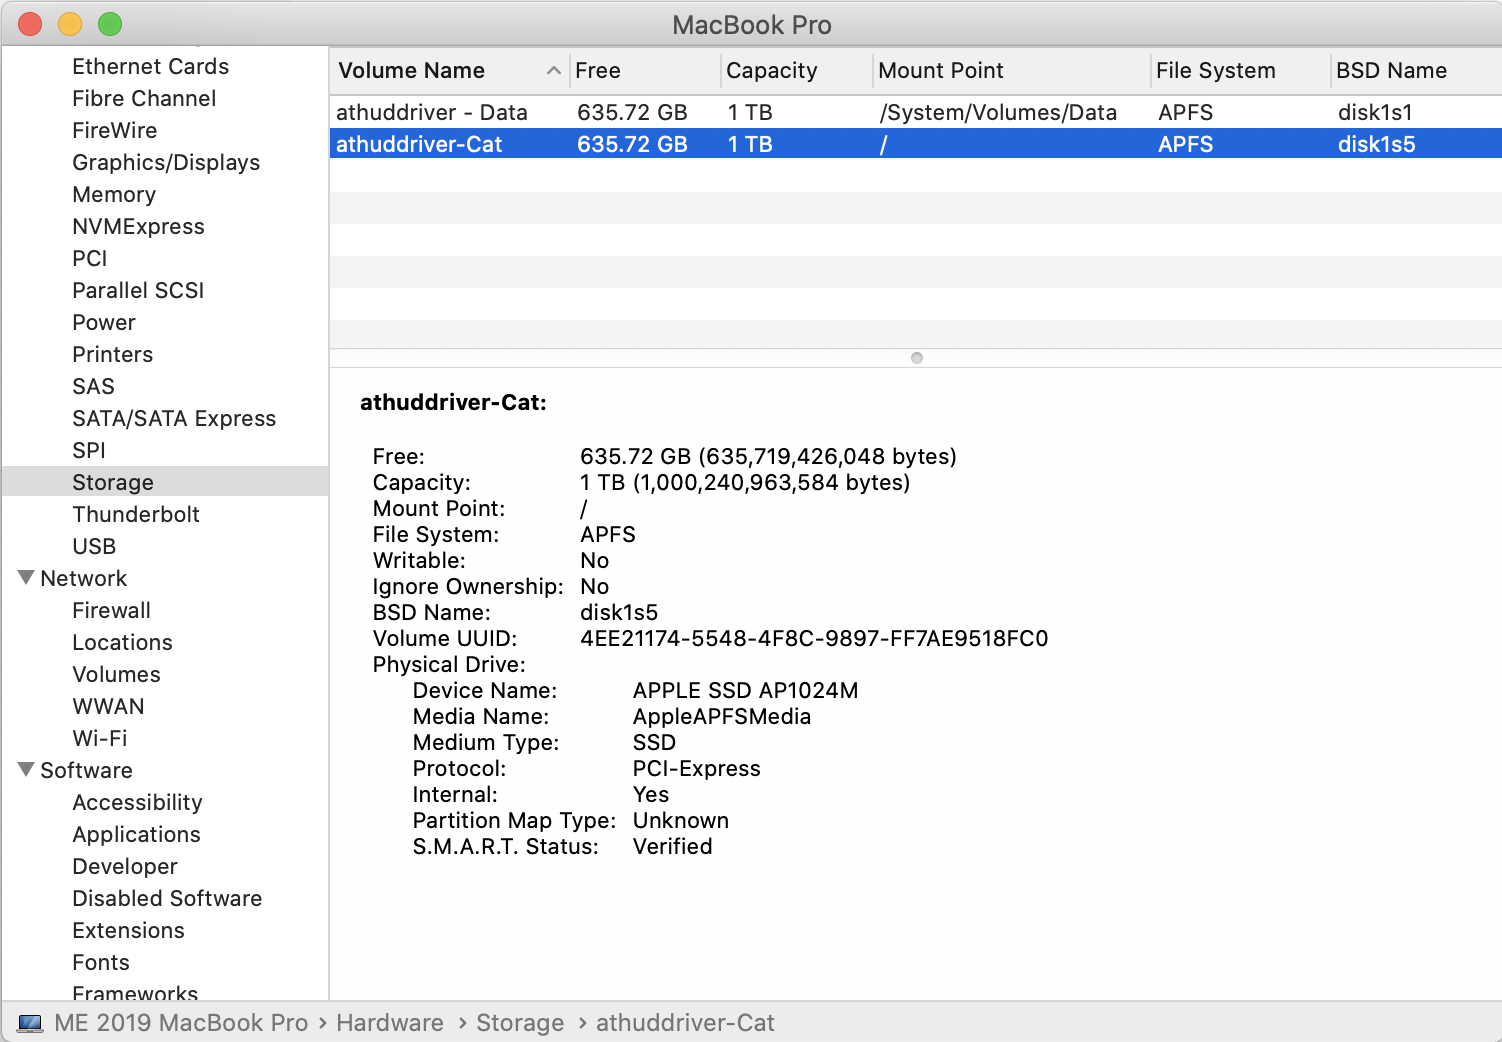Click the Volume UUID value text
The image size is (1502, 1042).
coord(814,638)
